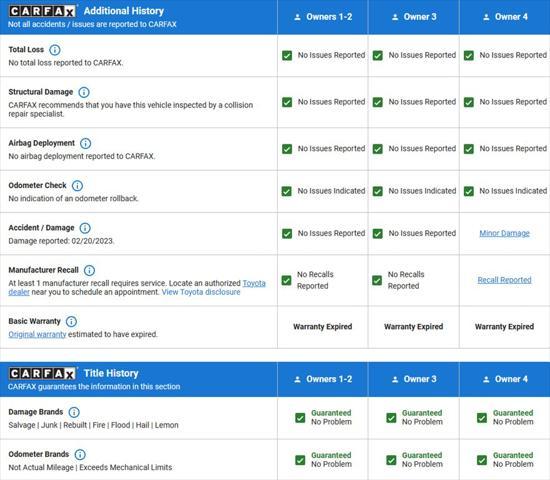The image size is (550, 480).
Task: Click 'Warranty Expired' under Owners 1-2
Action: 323,327
